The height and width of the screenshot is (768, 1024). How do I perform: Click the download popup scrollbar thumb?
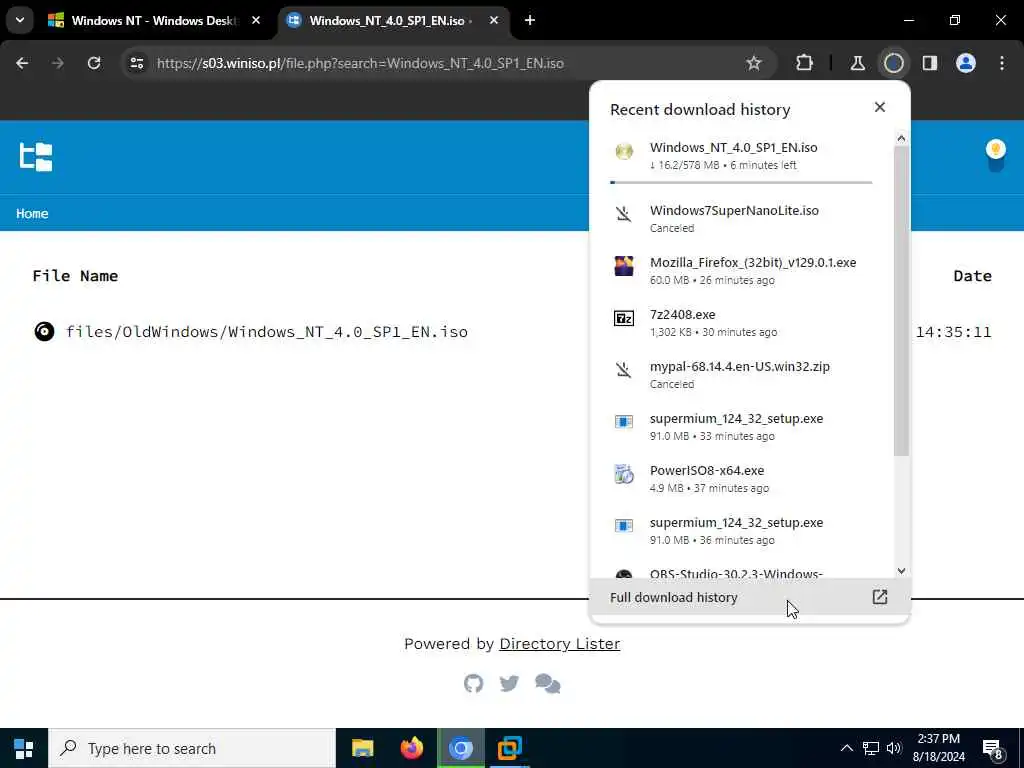(901, 300)
